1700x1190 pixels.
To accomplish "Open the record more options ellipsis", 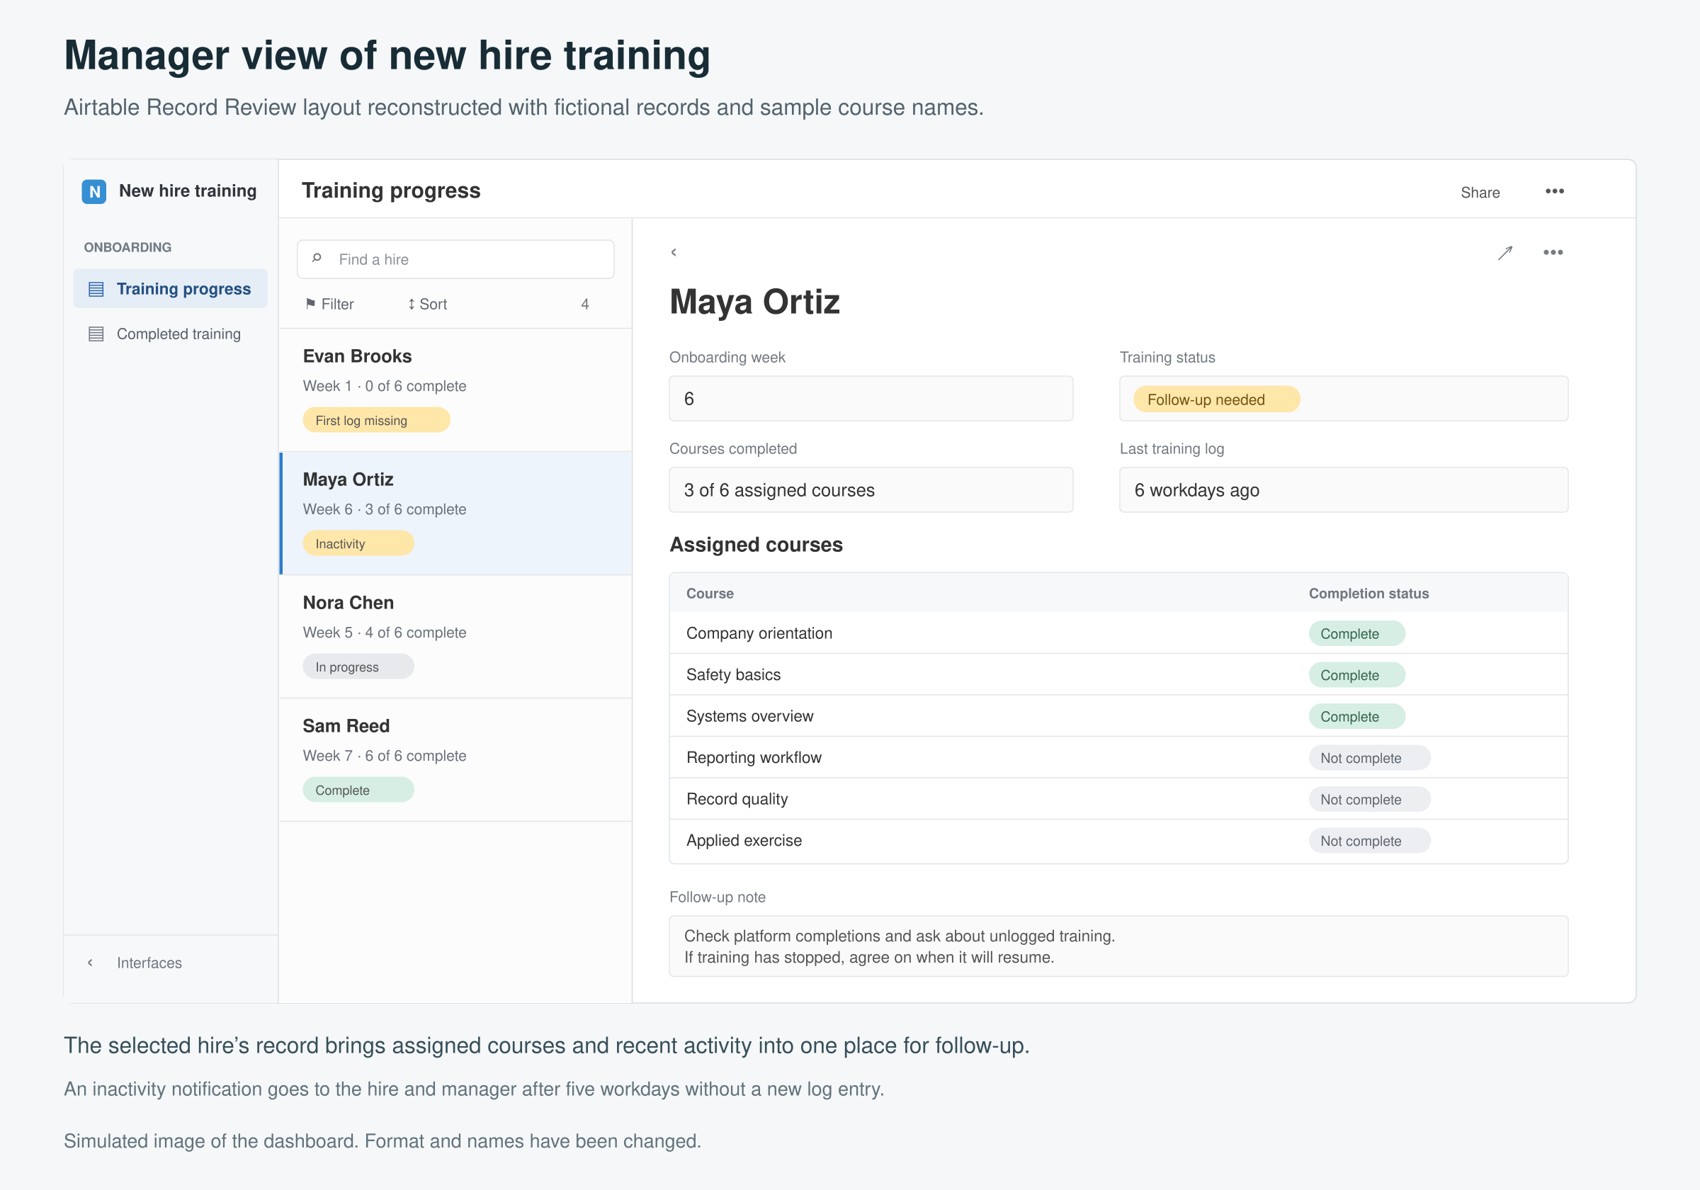I will (1552, 252).
